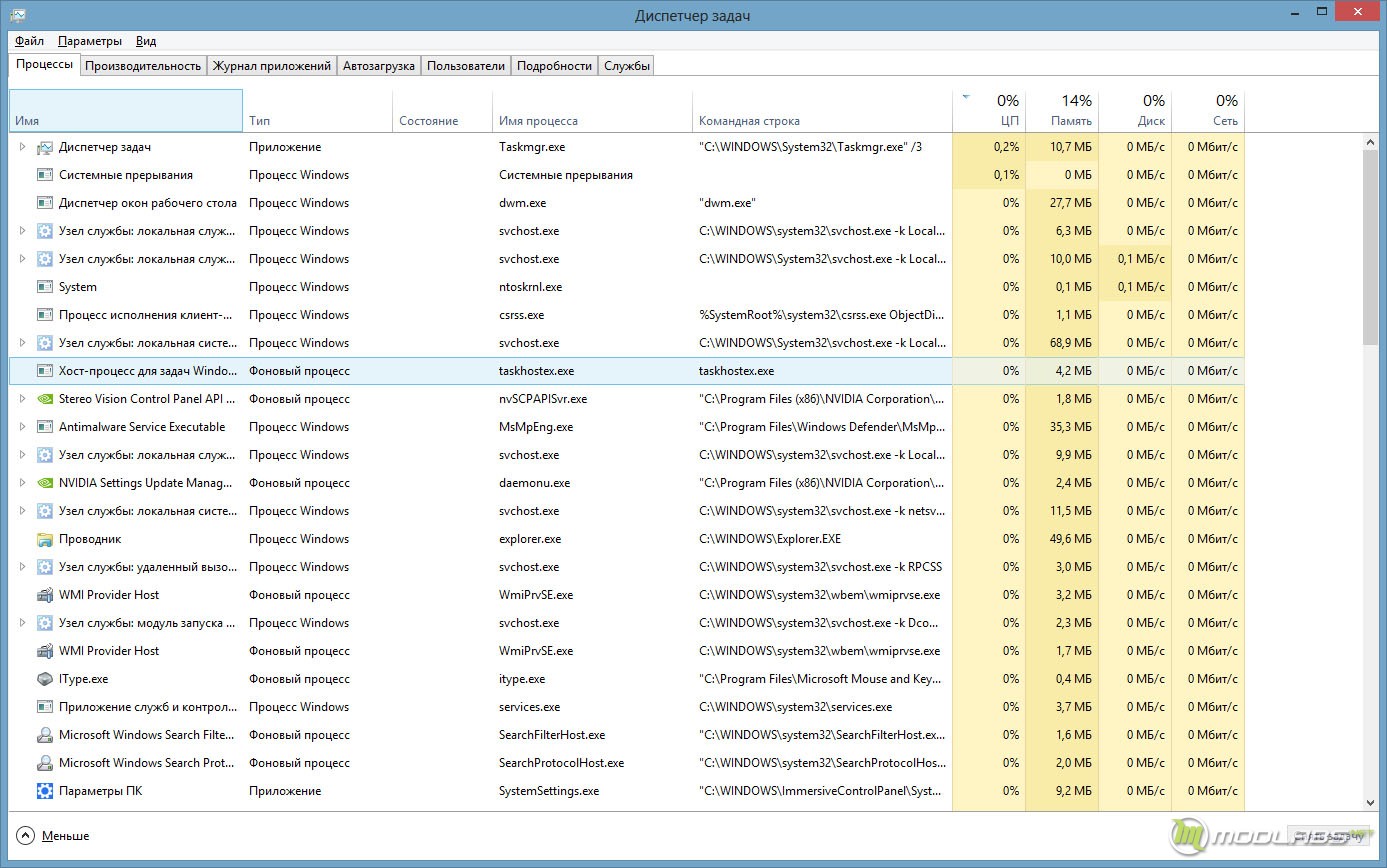Click the scrollbar up arrow

click(1370, 143)
